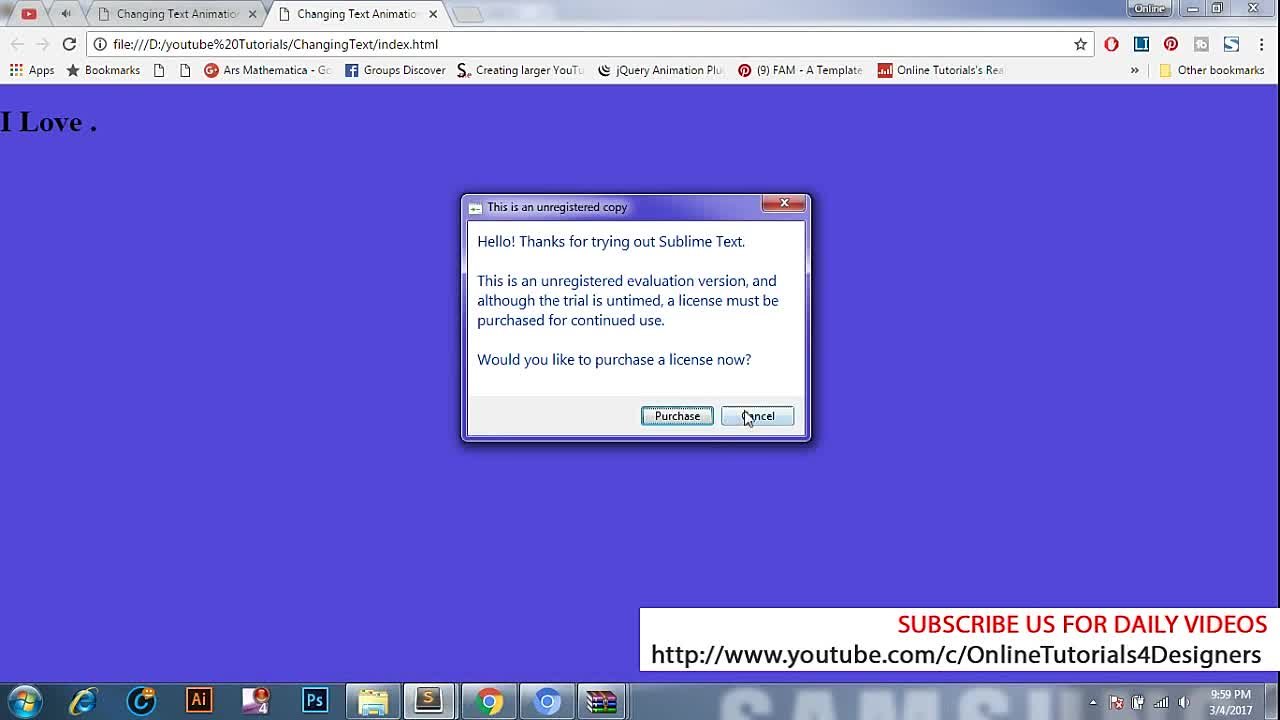
Task: Click the address bar URL field
Action: pos(590,44)
